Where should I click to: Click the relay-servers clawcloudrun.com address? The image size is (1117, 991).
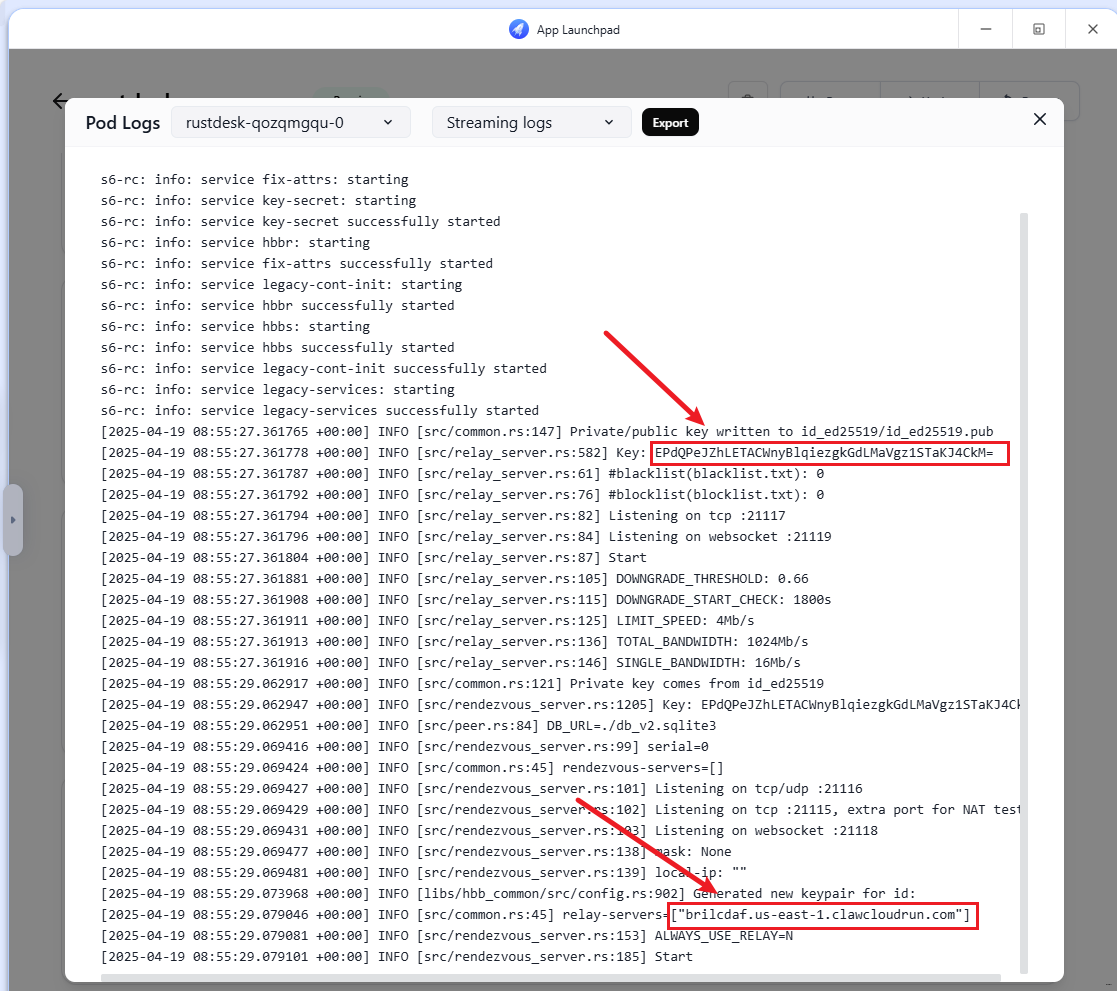pos(820,915)
